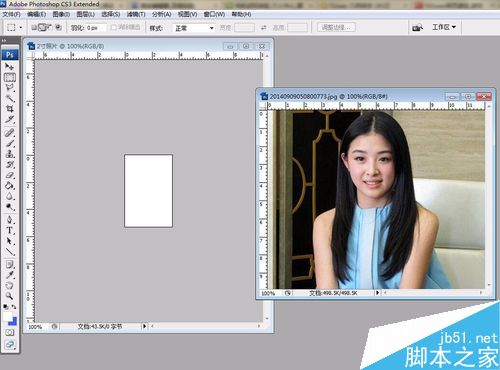Screen dimensions: 500x370
Task: Open Adobe Bridge from options bar
Action: click(417, 27)
